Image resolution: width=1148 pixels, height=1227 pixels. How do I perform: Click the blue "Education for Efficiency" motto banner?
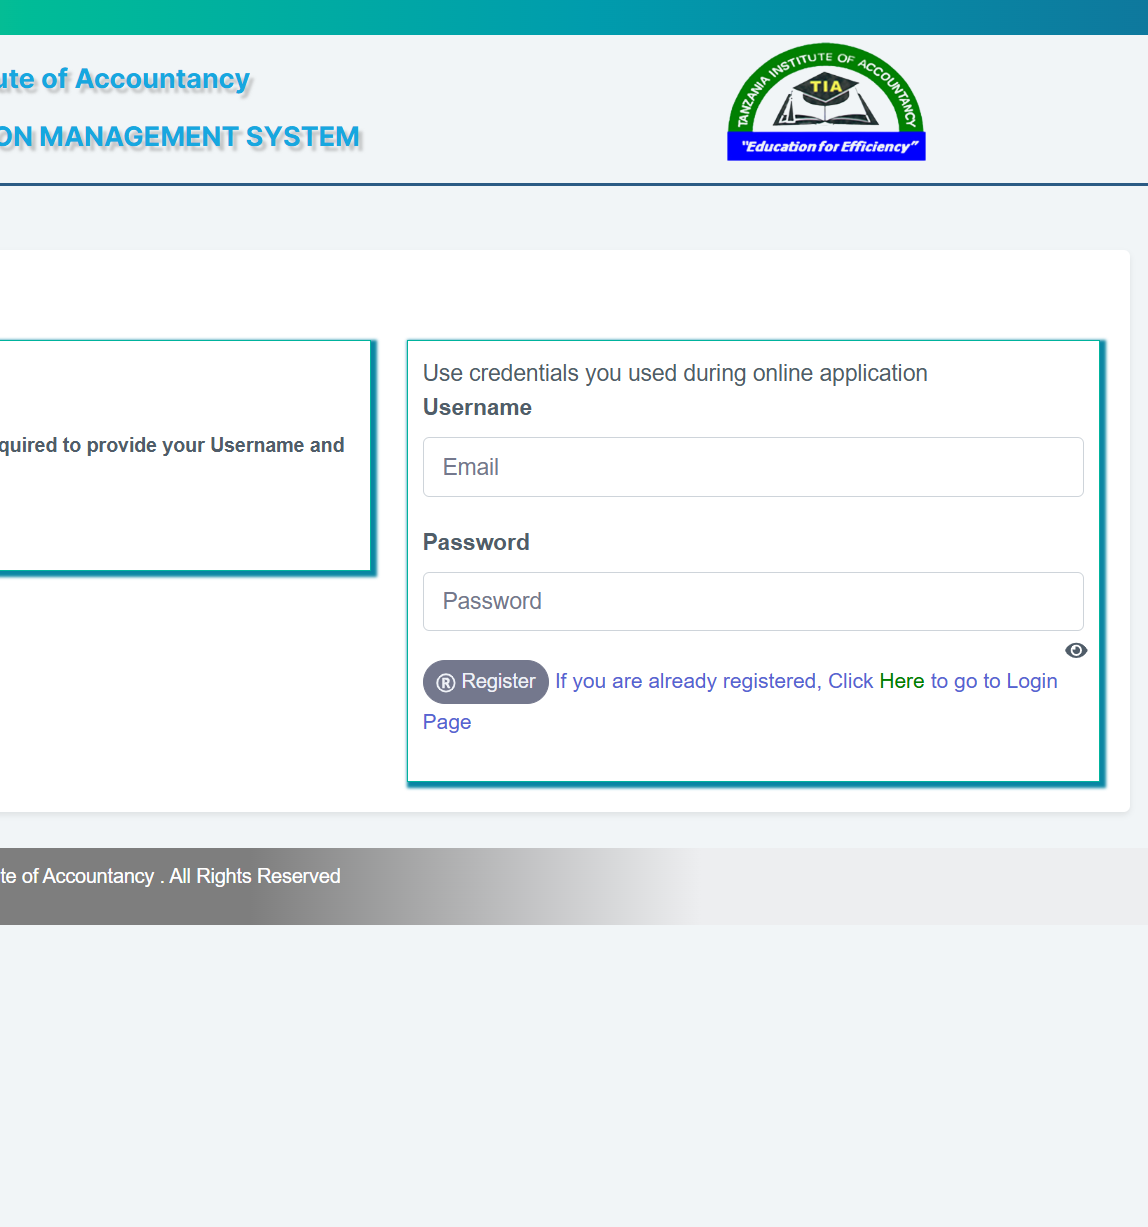(x=826, y=147)
